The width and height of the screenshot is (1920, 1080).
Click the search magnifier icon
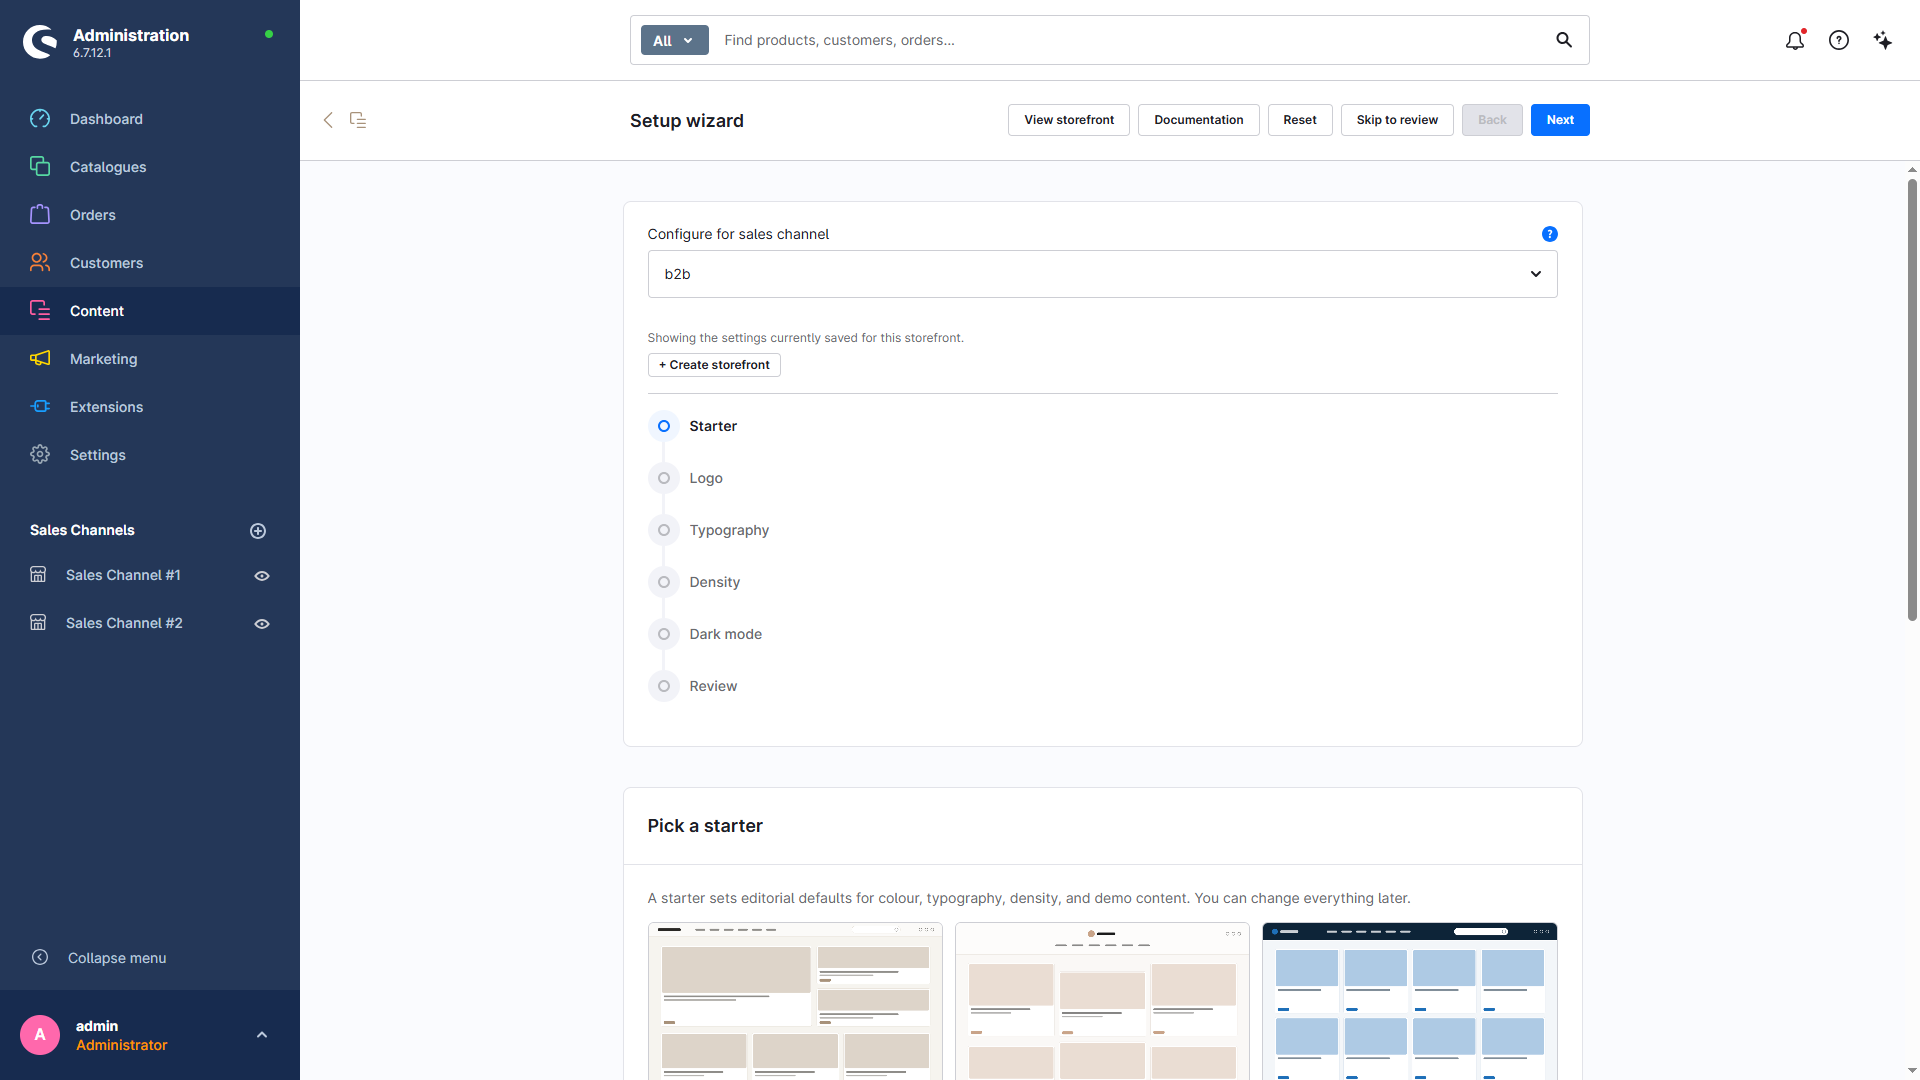coord(1564,40)
